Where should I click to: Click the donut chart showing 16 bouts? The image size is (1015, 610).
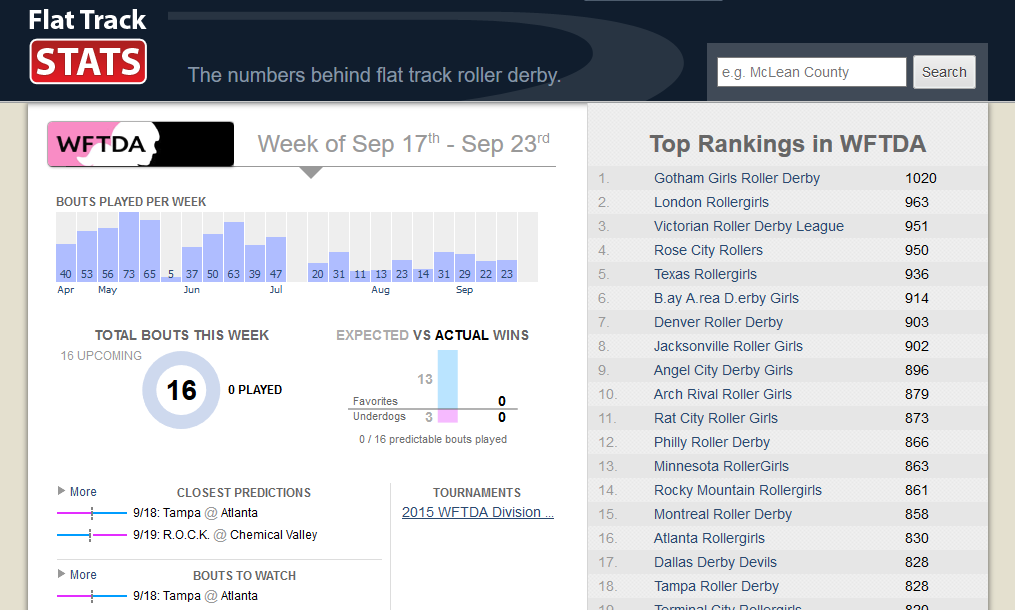[x=181, y=390]
